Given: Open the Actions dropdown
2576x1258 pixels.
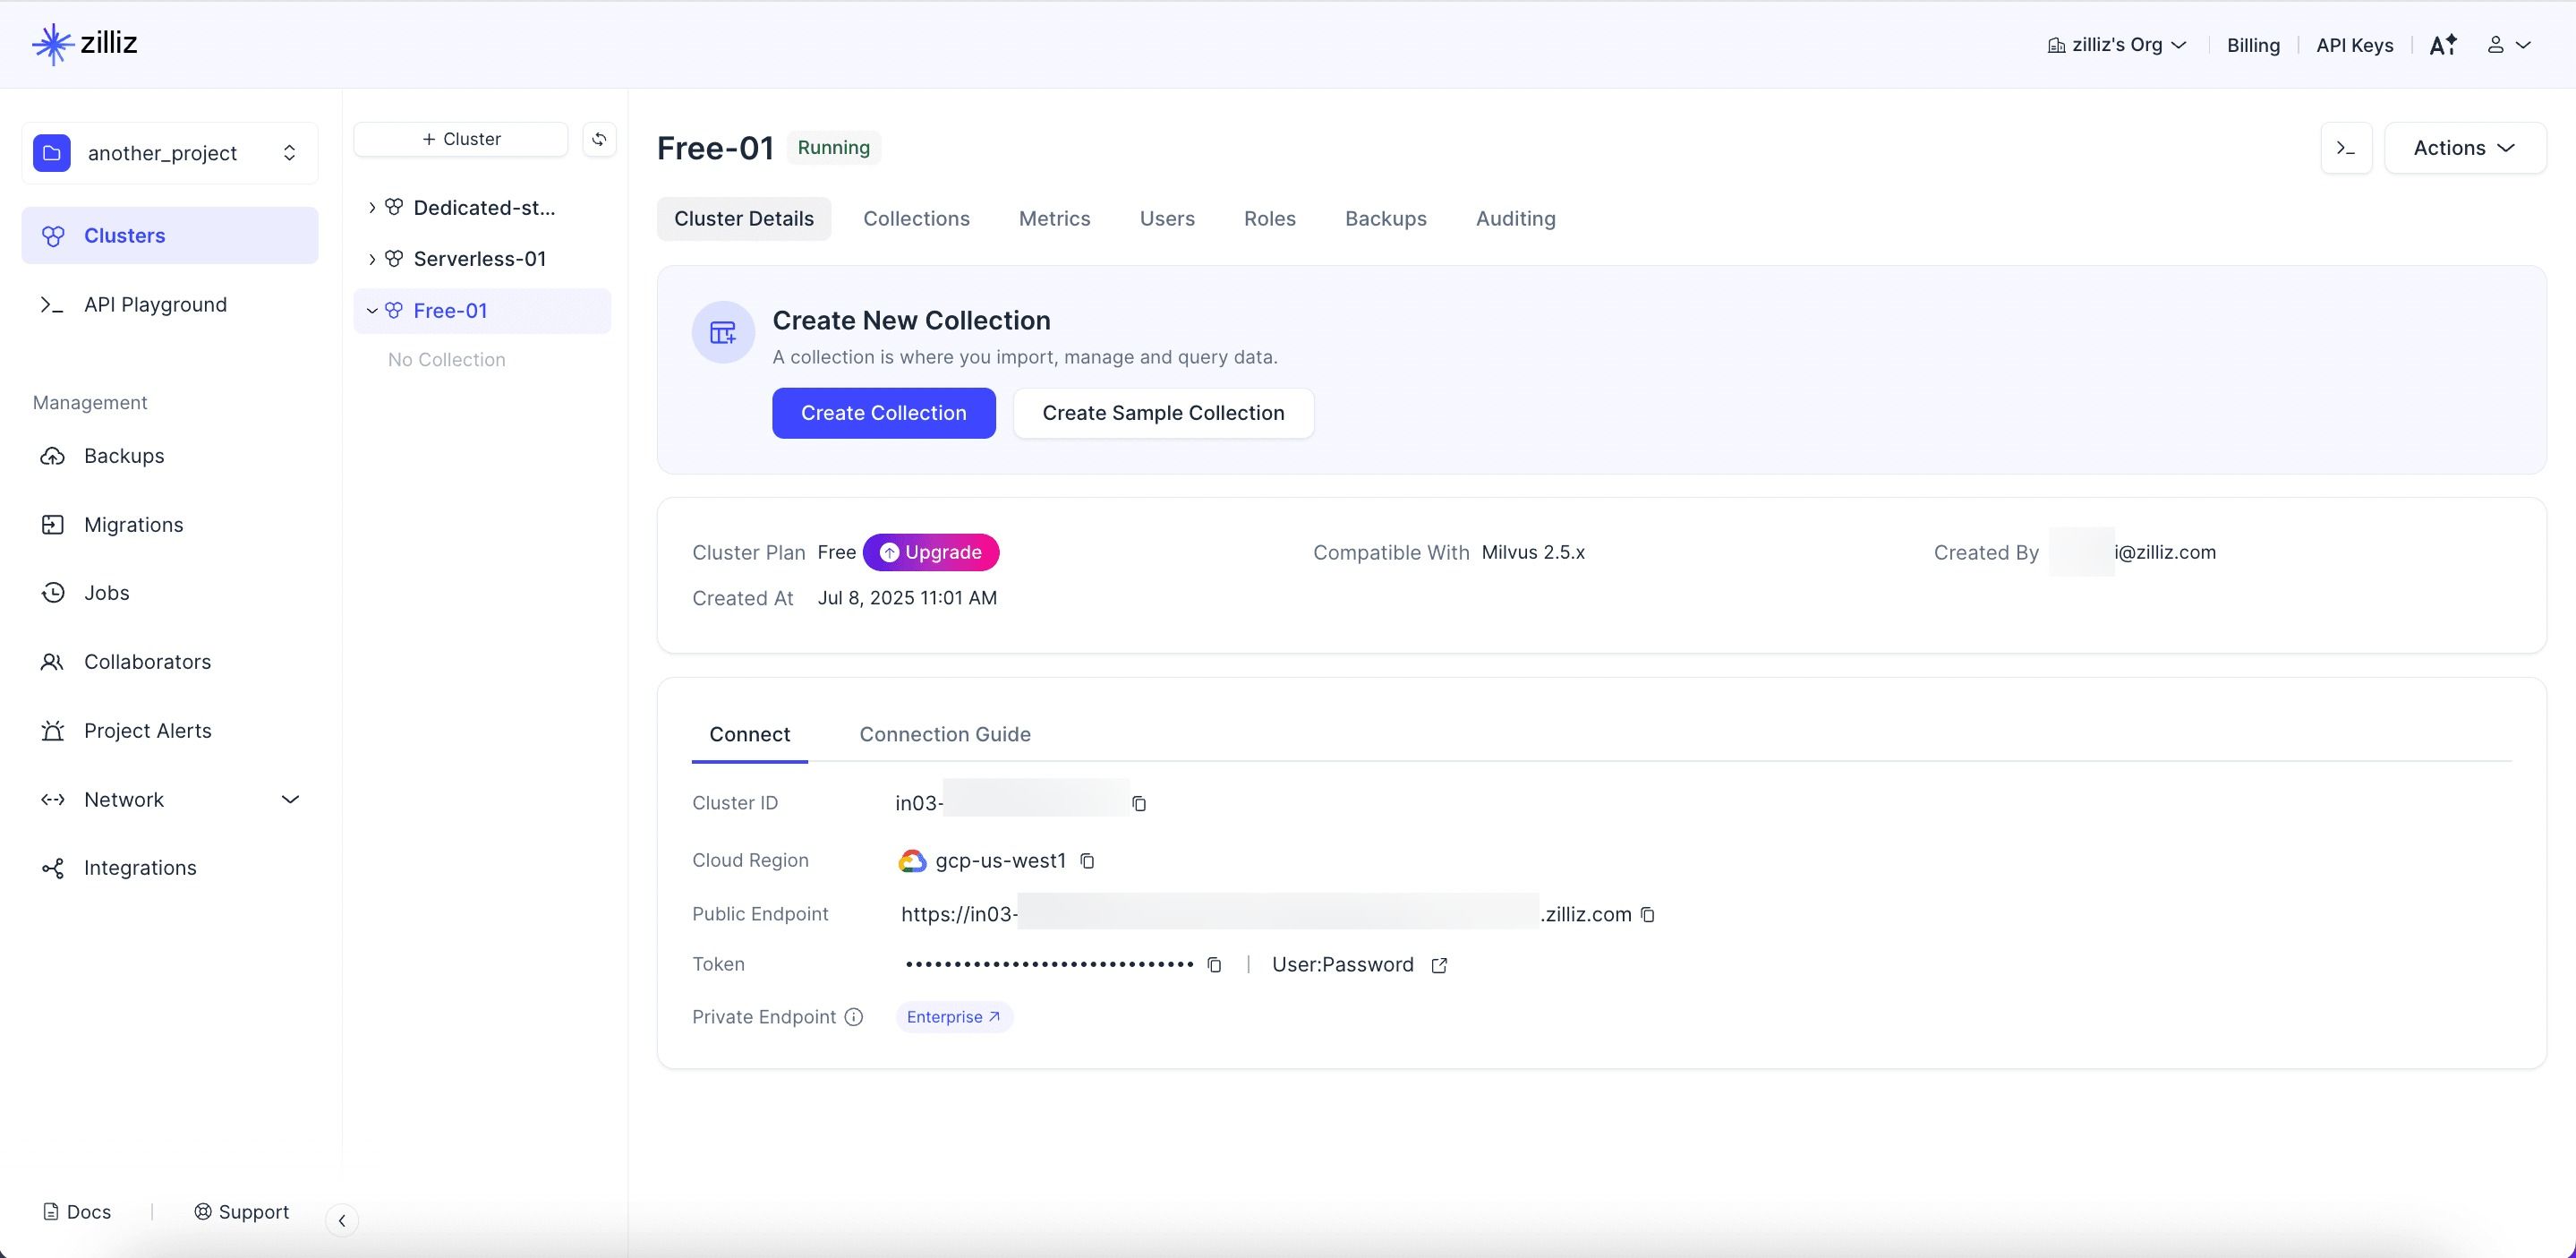Looking at the screenshot, I should (x=2465, y=148).
